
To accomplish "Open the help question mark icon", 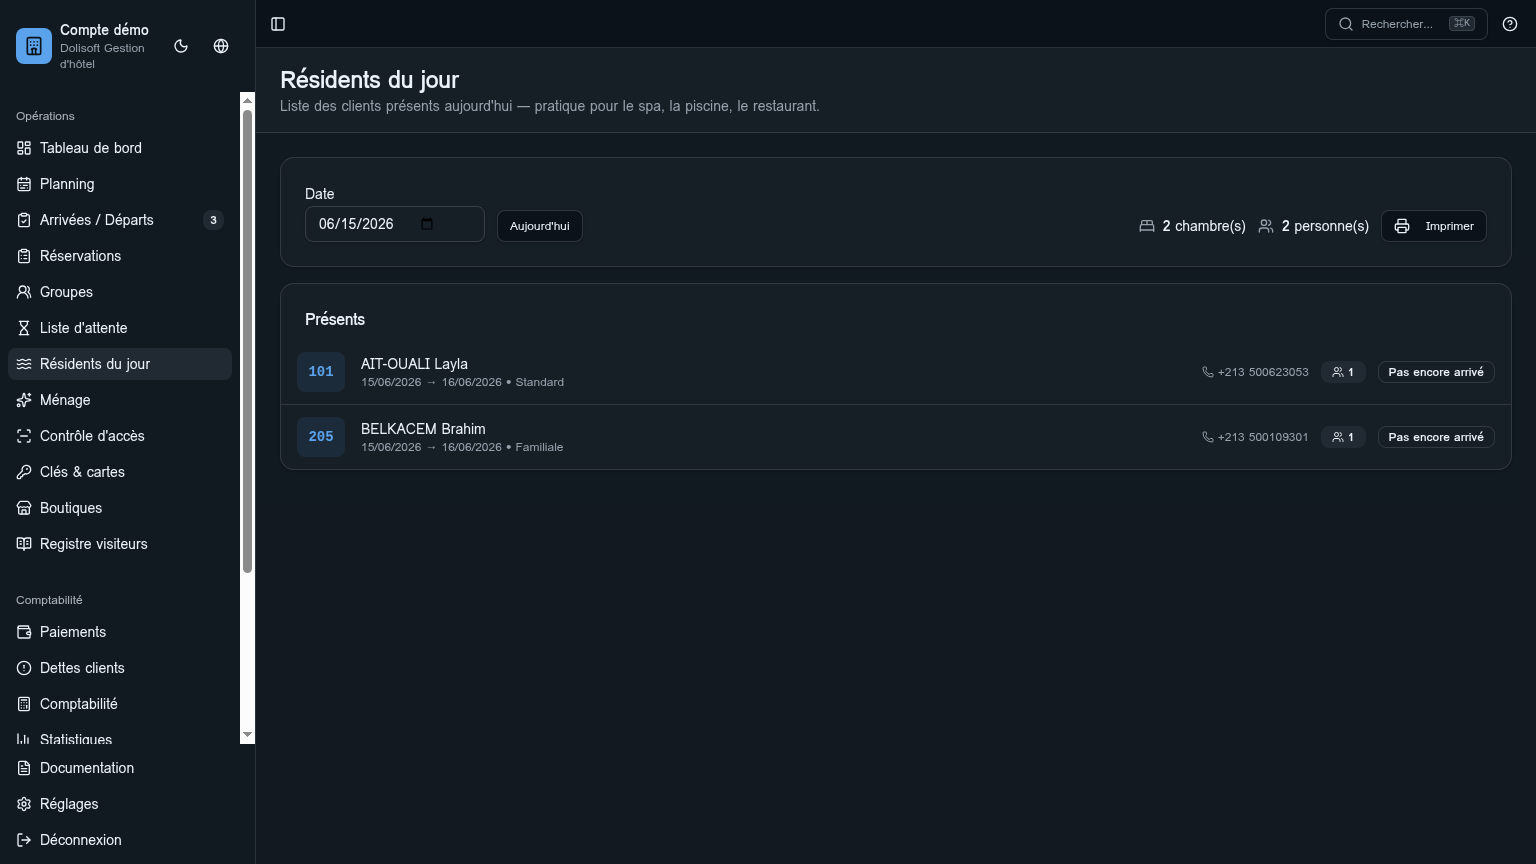I will coord(1510,24).
